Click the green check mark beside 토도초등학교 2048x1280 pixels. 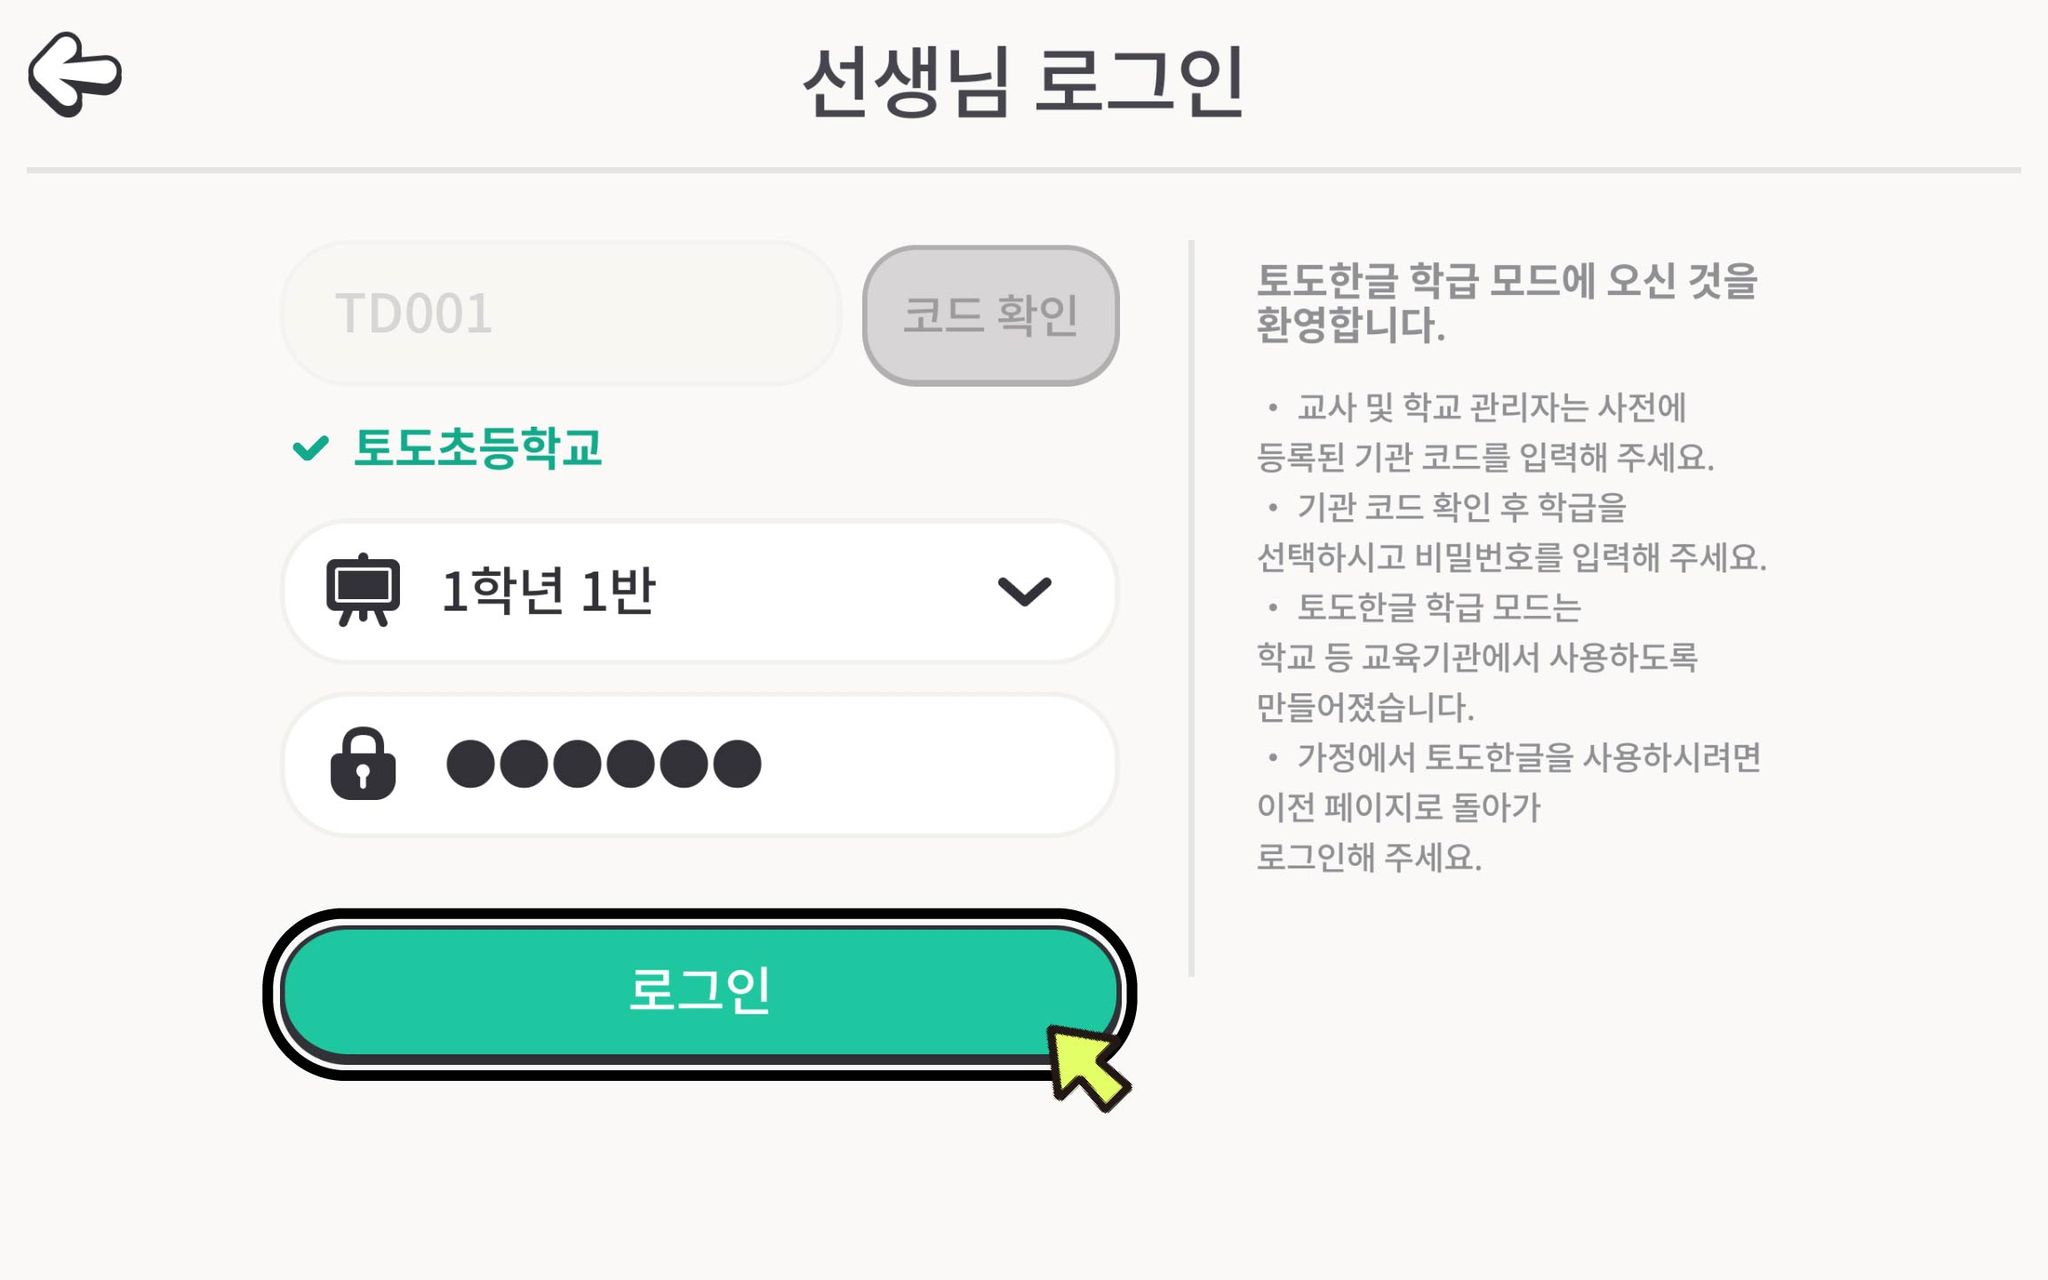click(310, 448)
